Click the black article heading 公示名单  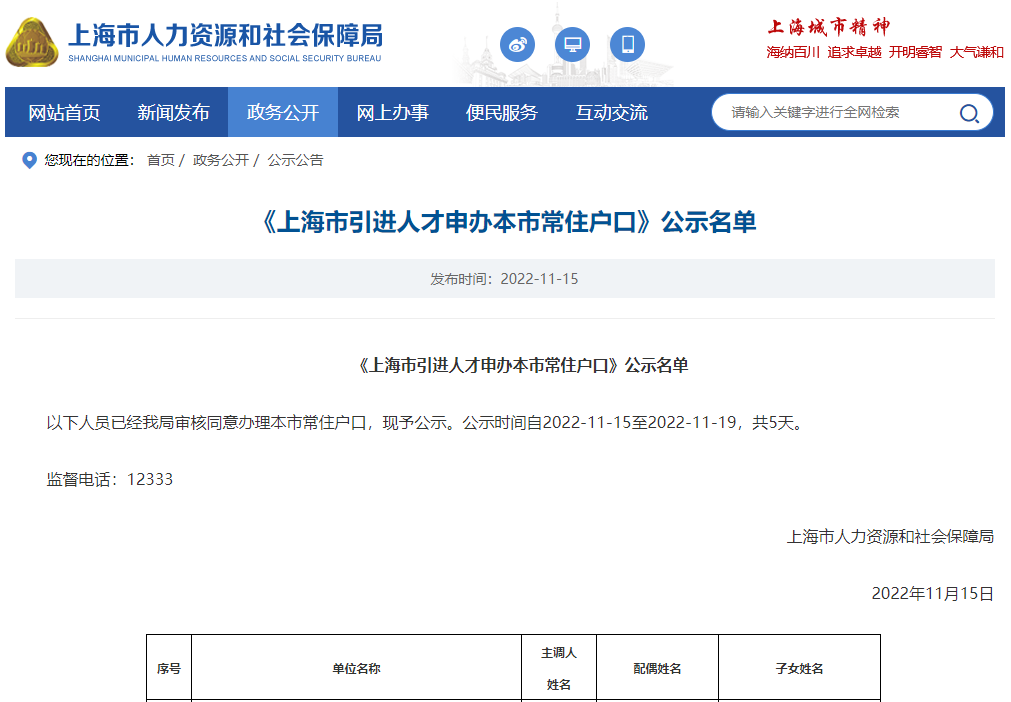point(521,366)
